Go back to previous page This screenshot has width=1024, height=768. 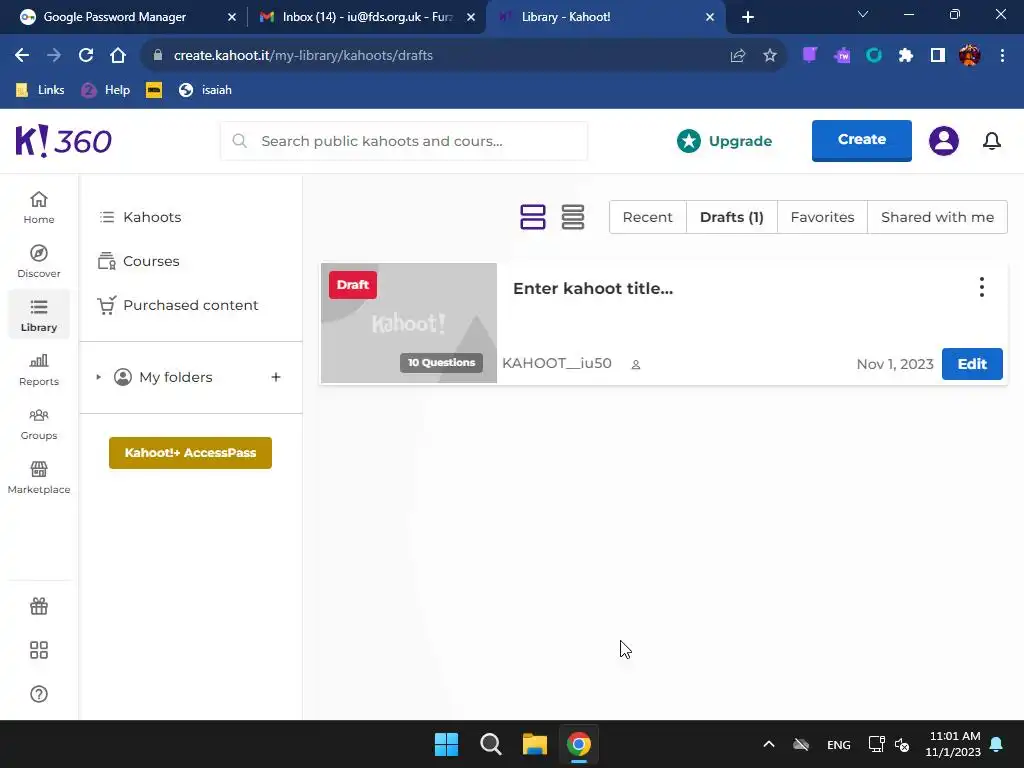tap(22, 56)
